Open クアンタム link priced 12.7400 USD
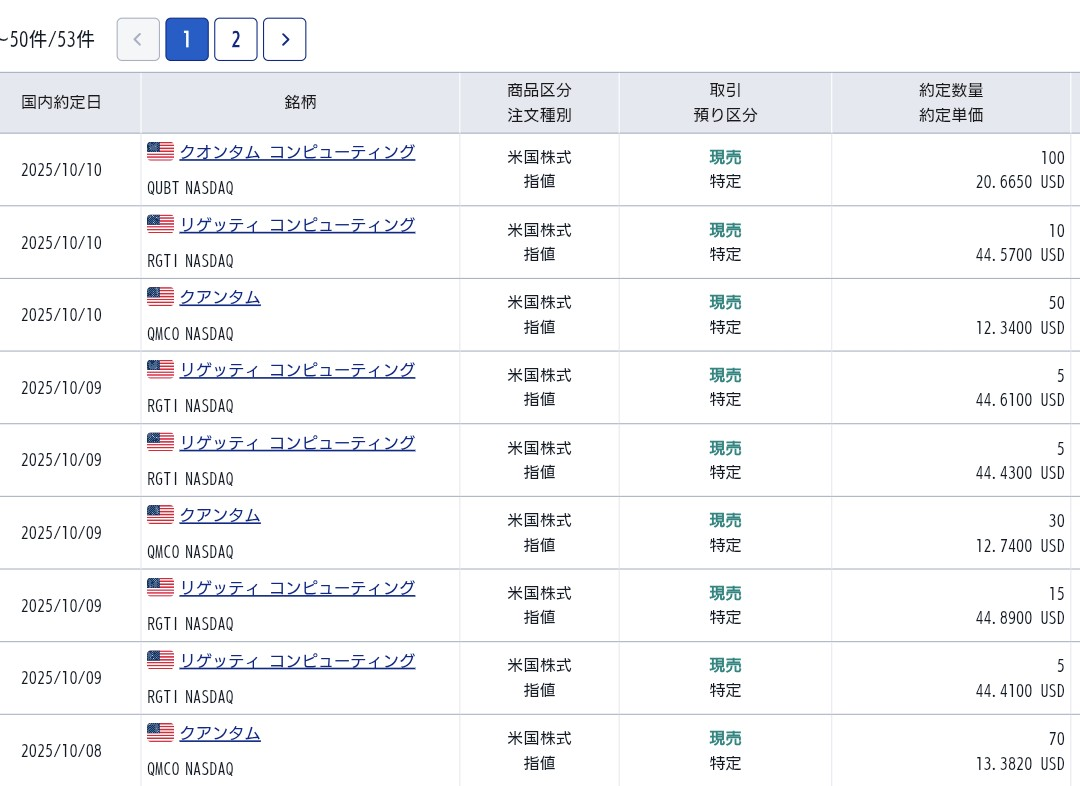Viewport: 1080px width, 786px height. click(x=220, y=515)
